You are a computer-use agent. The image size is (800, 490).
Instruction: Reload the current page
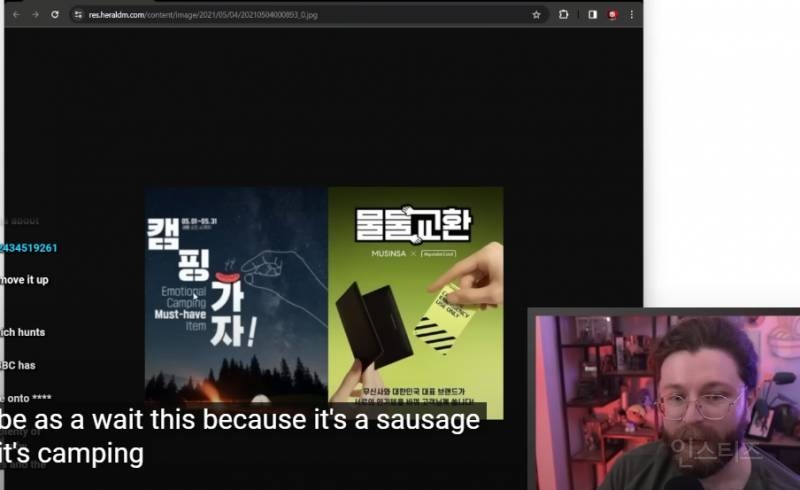point(55,15)
